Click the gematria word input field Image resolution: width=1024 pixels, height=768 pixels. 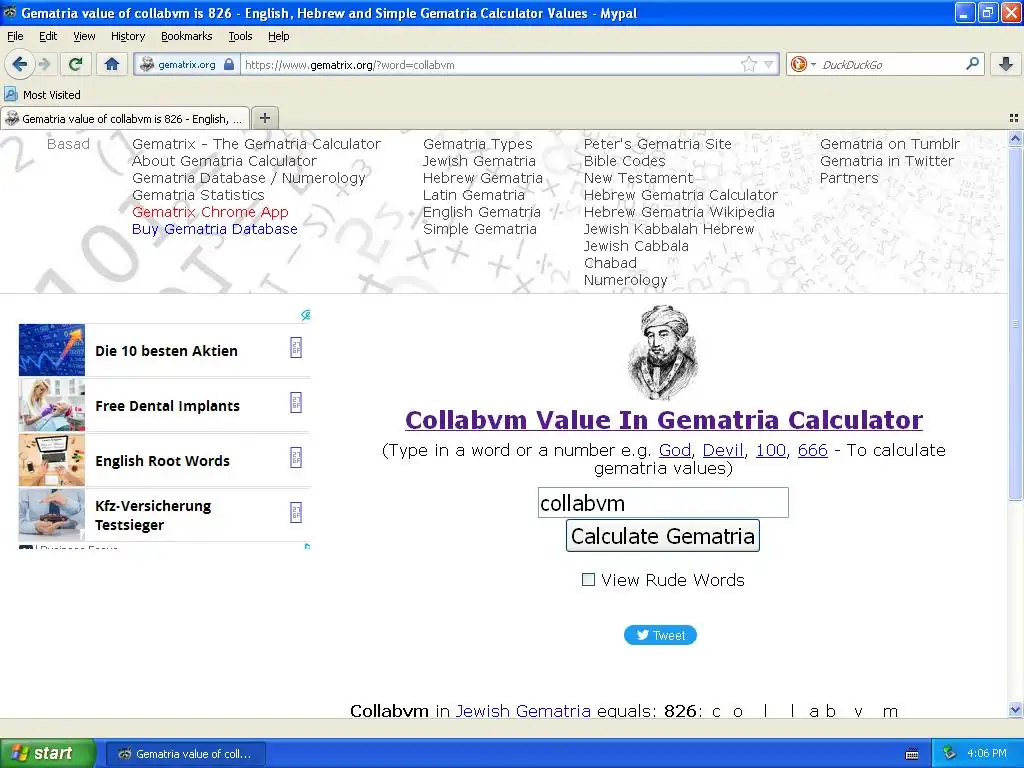coord(663,503)
